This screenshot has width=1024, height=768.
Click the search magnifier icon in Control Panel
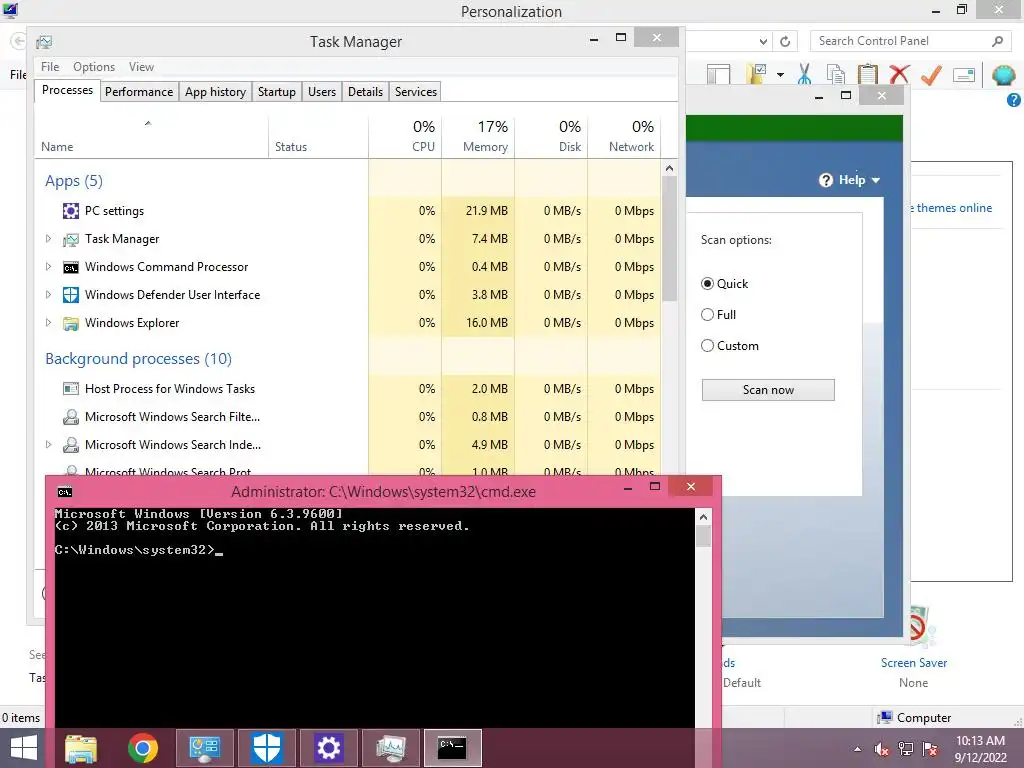997,41
